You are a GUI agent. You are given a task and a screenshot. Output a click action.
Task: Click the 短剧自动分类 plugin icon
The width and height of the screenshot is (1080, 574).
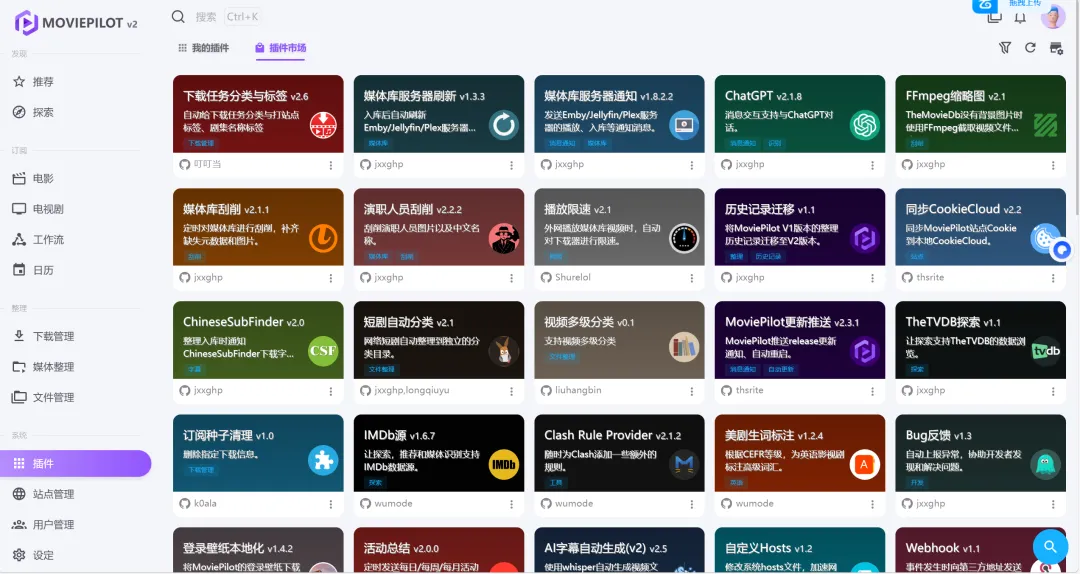[504, 351]
